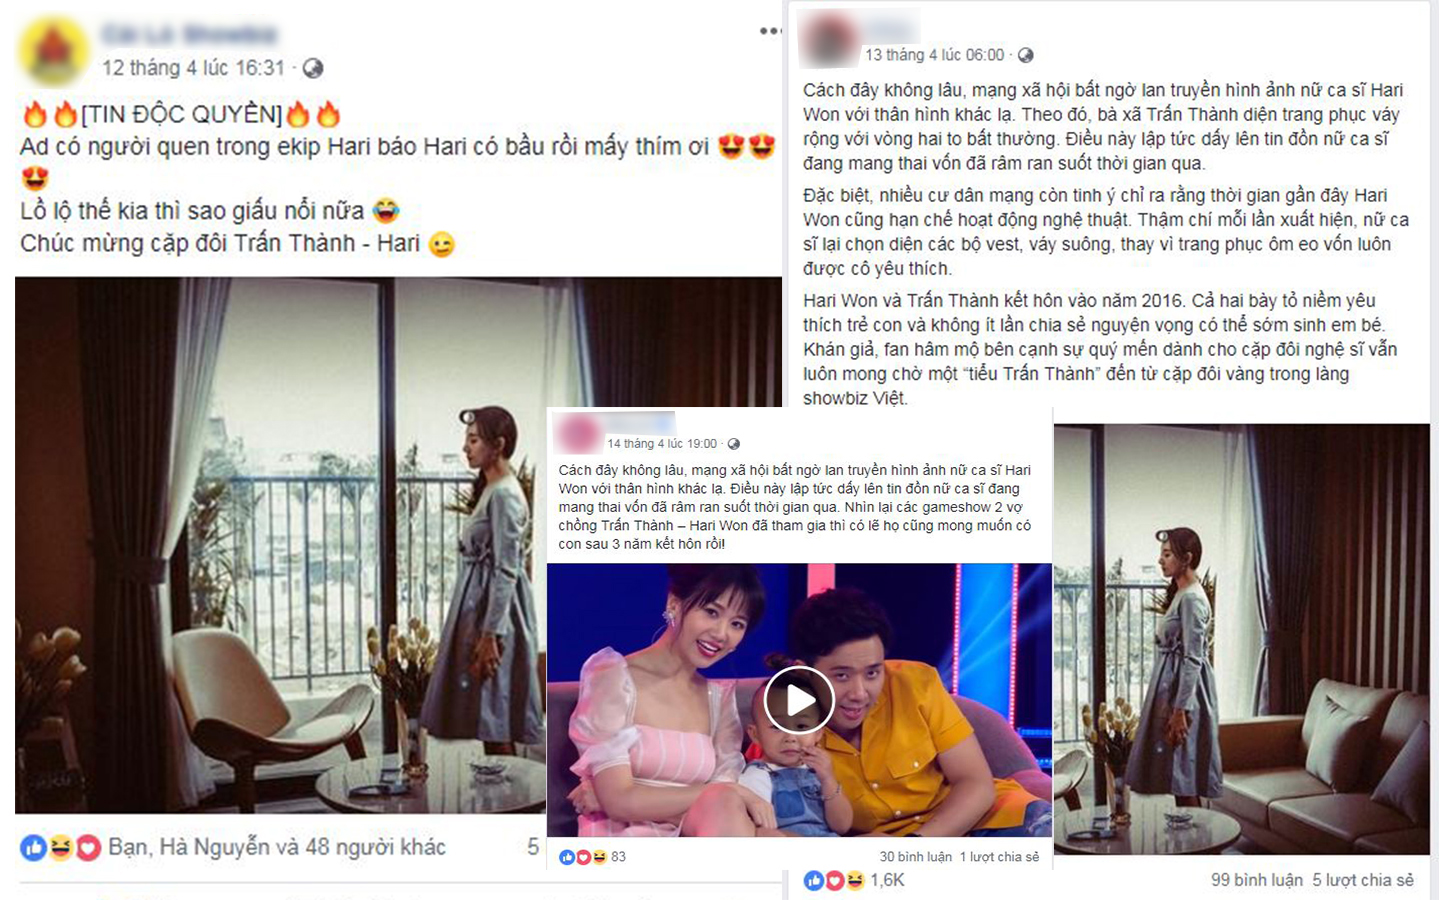Open the 30 bình luận comments link
Image resolution: width=1447 pixels, height=900 pixels.
coord(915,857)
